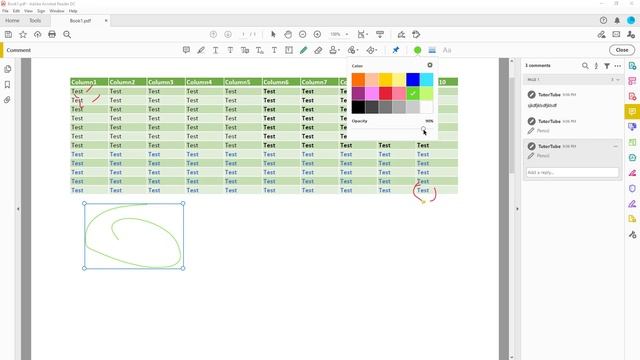Search comments in comments panel
This screenshot has height=360, width=640.
click(x=585, y=65)
